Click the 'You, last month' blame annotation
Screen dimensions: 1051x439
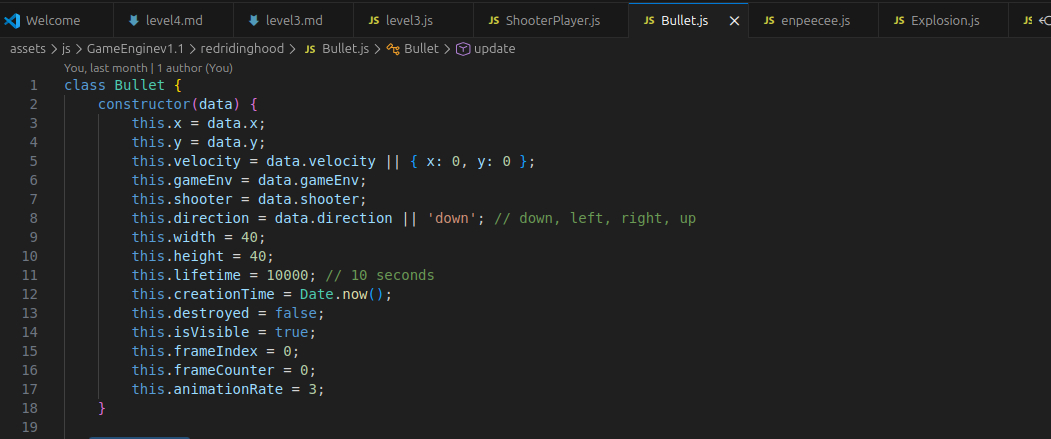tap(105, 68)
